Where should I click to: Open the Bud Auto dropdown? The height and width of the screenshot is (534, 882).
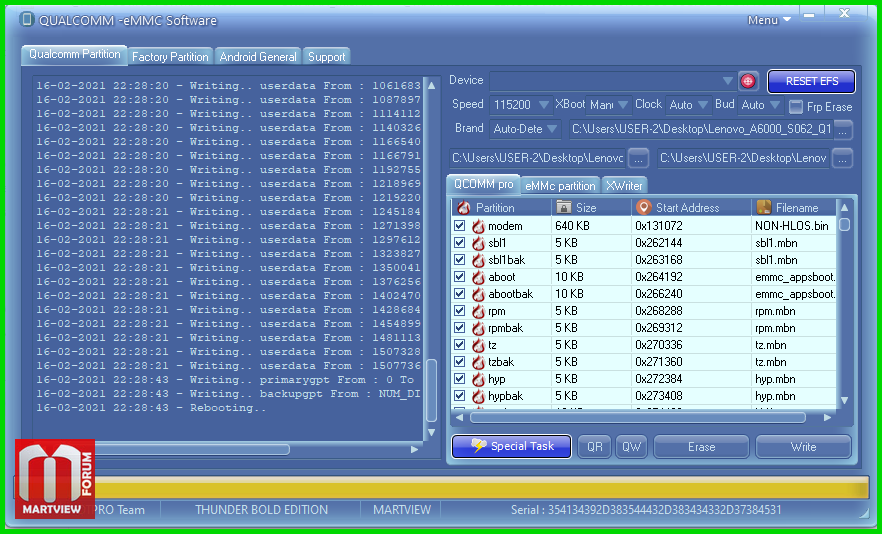(x=776, y=105)
